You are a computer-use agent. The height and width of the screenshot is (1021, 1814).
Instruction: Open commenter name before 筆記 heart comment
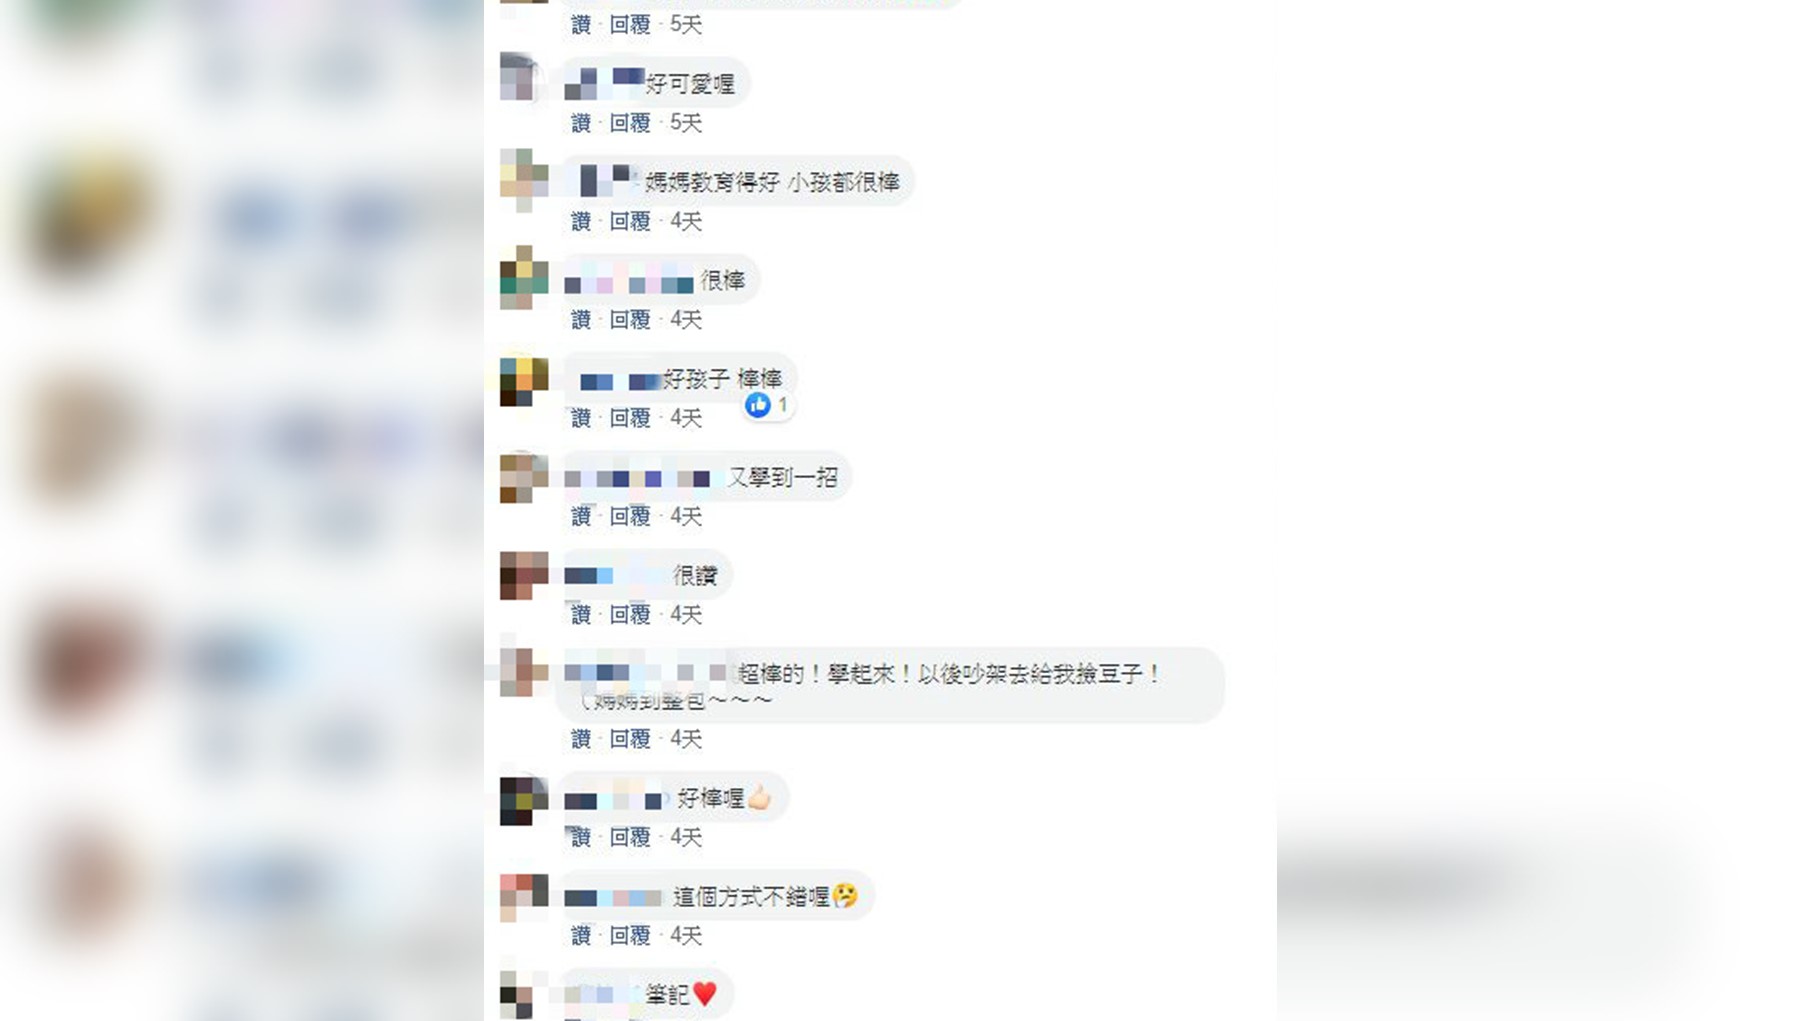point(601,994)
